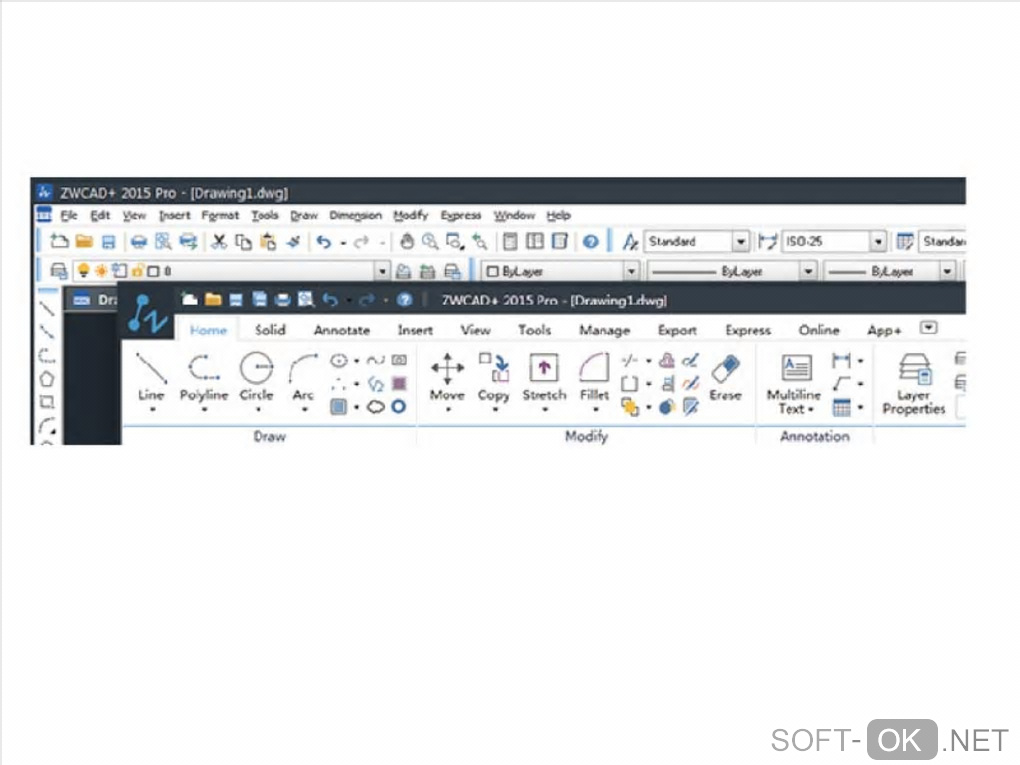This screenshot has width=1020, height=765.
Task: Click the layer color square in layer list
Action: 154,271
